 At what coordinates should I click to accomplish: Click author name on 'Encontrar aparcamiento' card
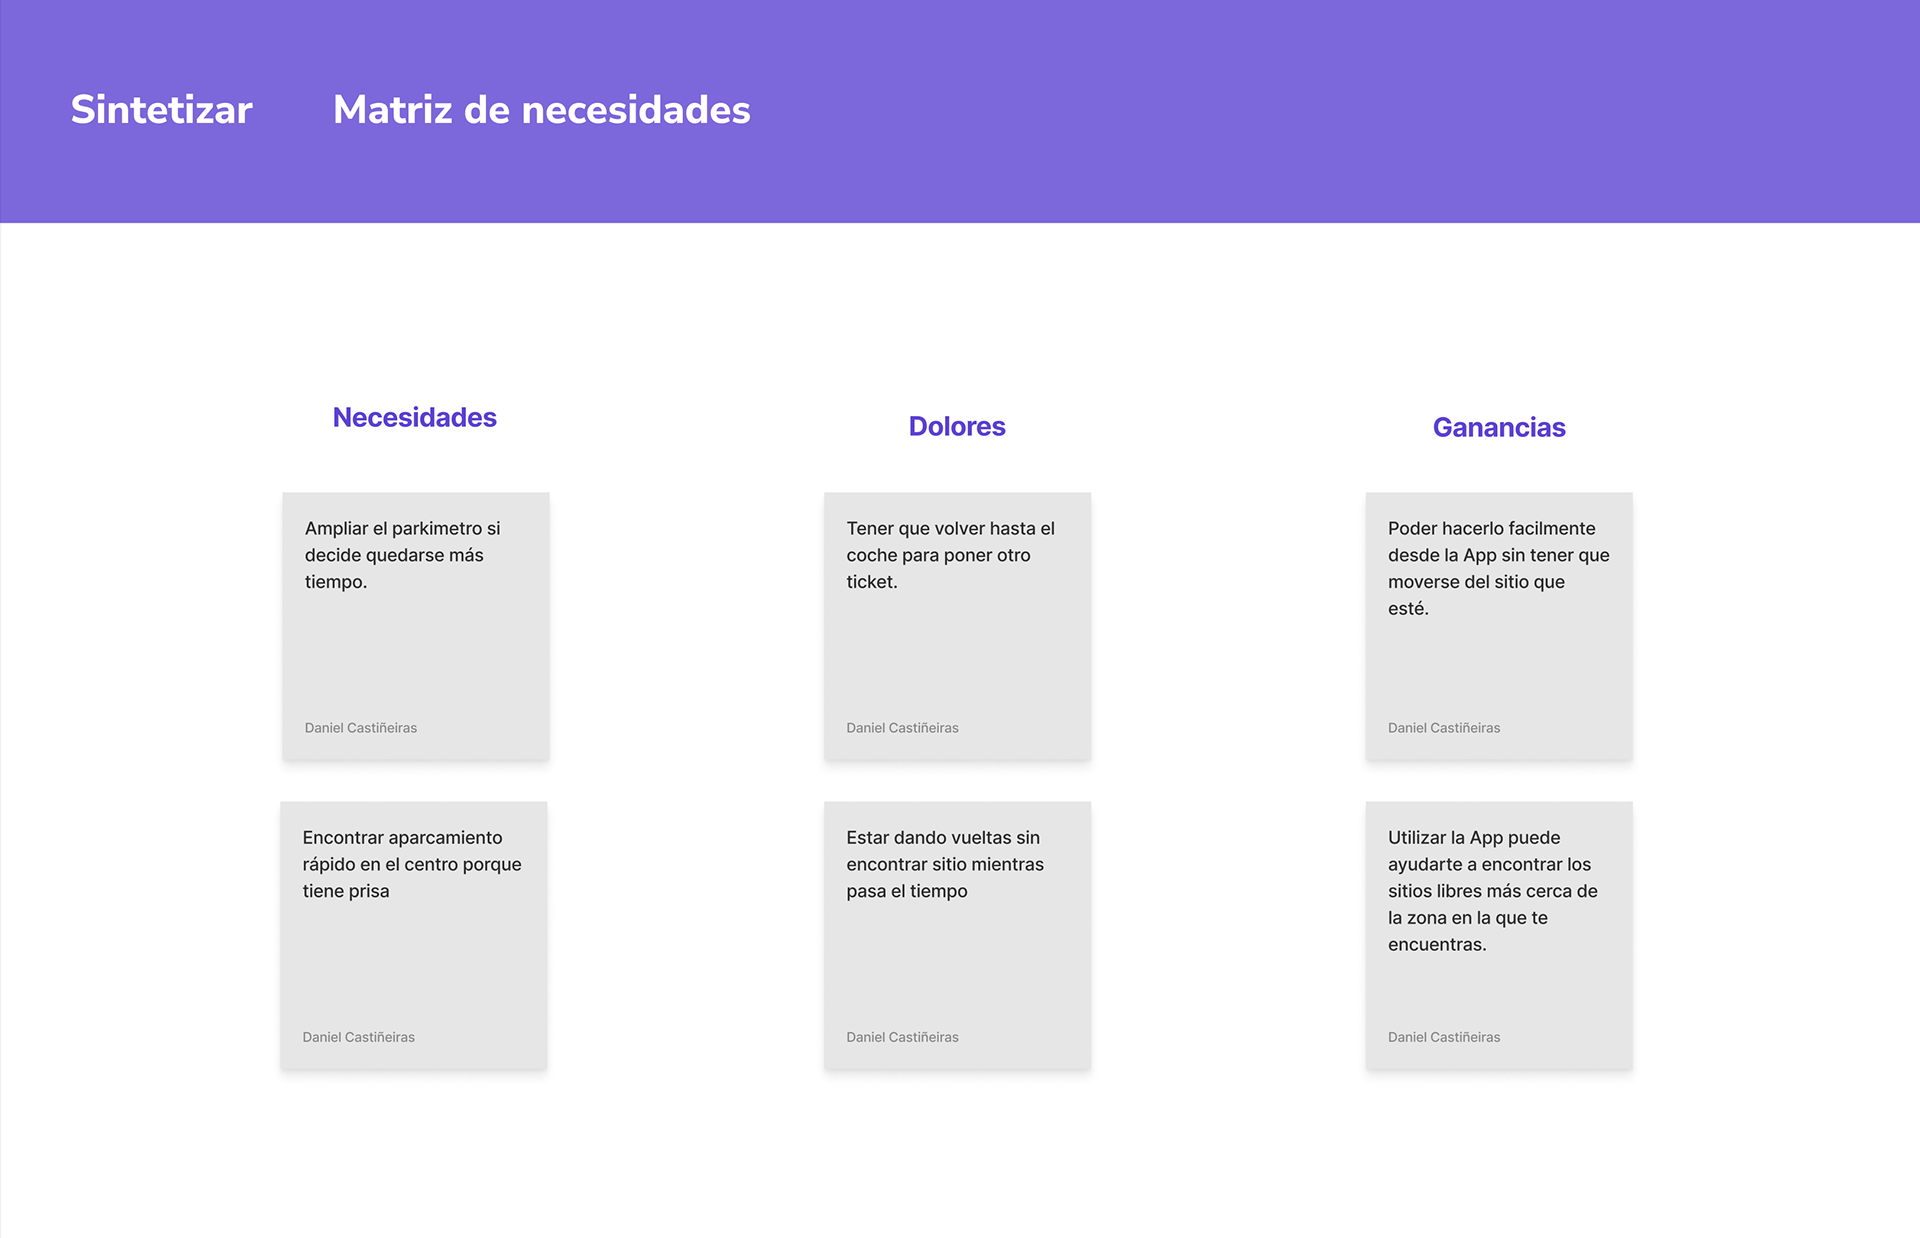coord(359,1037)
